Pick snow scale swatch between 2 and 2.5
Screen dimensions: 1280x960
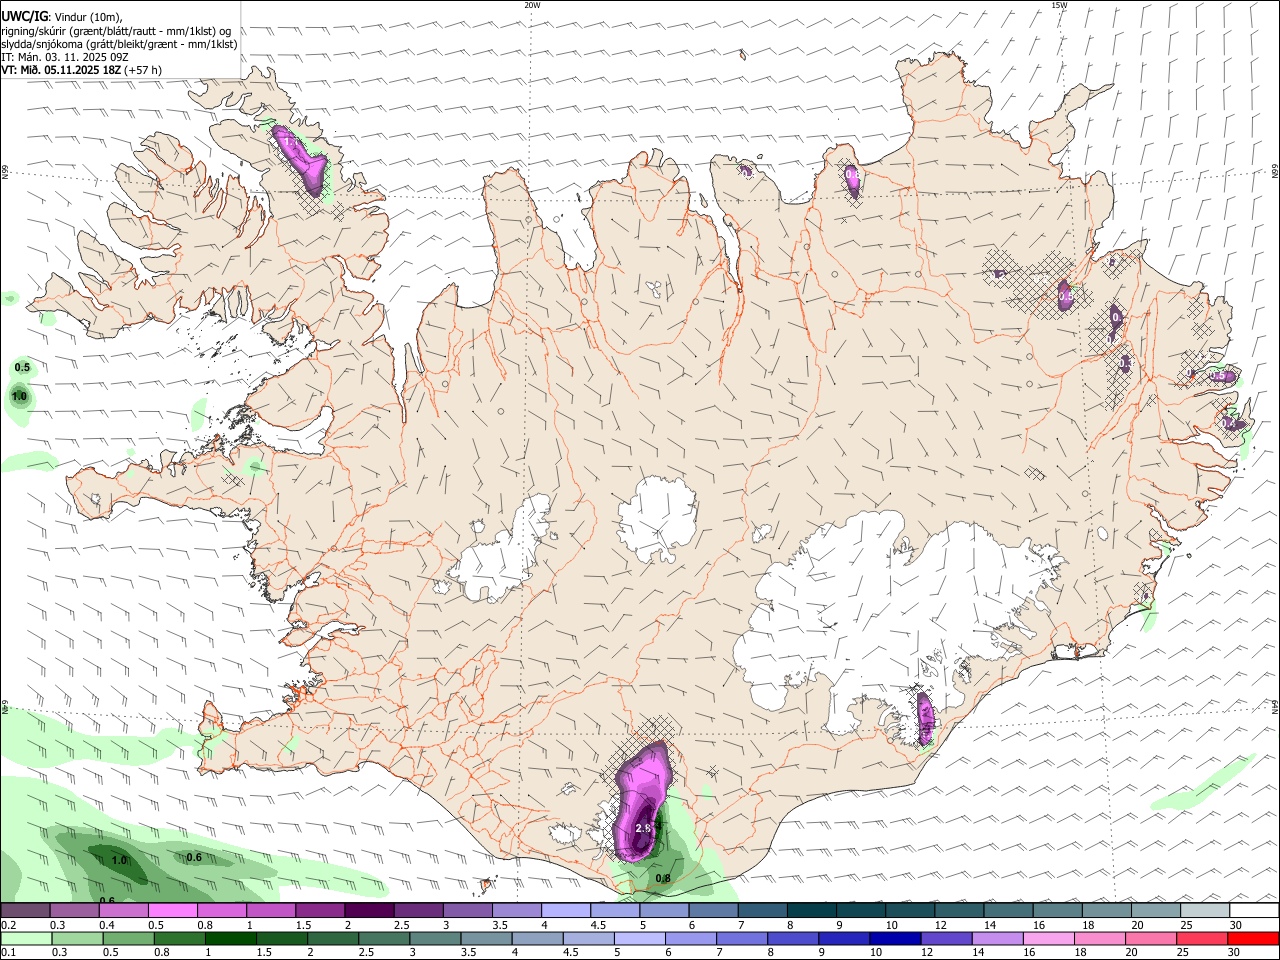pos(369,910)
